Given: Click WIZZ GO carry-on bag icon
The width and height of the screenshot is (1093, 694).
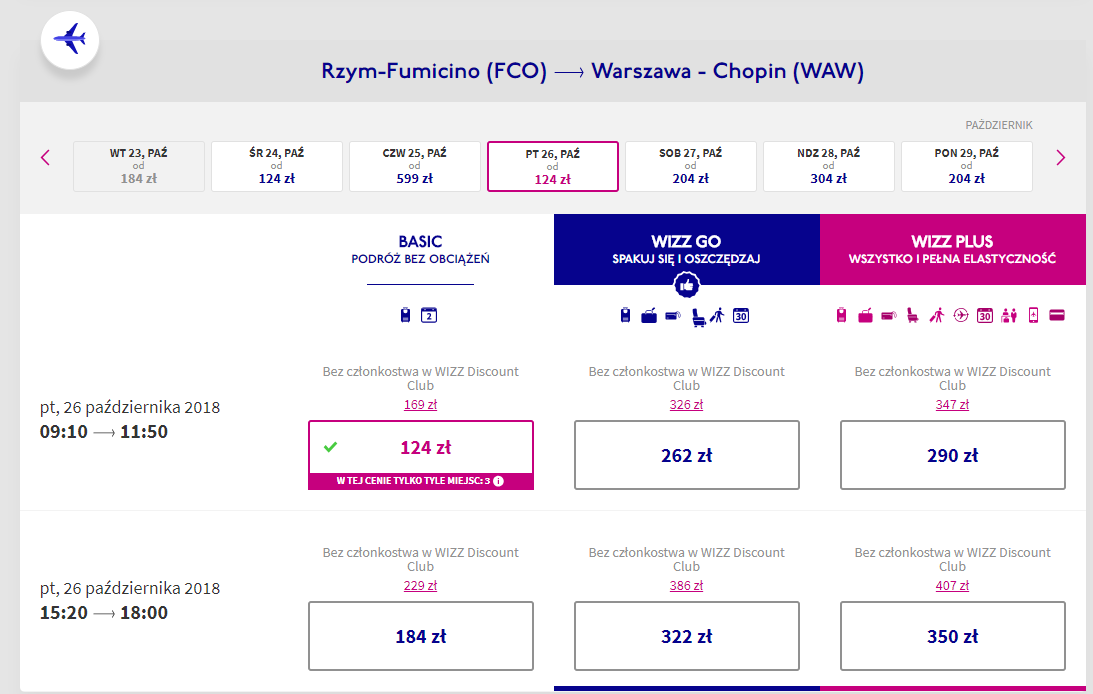Looking at the screenshot, I should pos(625,316).
